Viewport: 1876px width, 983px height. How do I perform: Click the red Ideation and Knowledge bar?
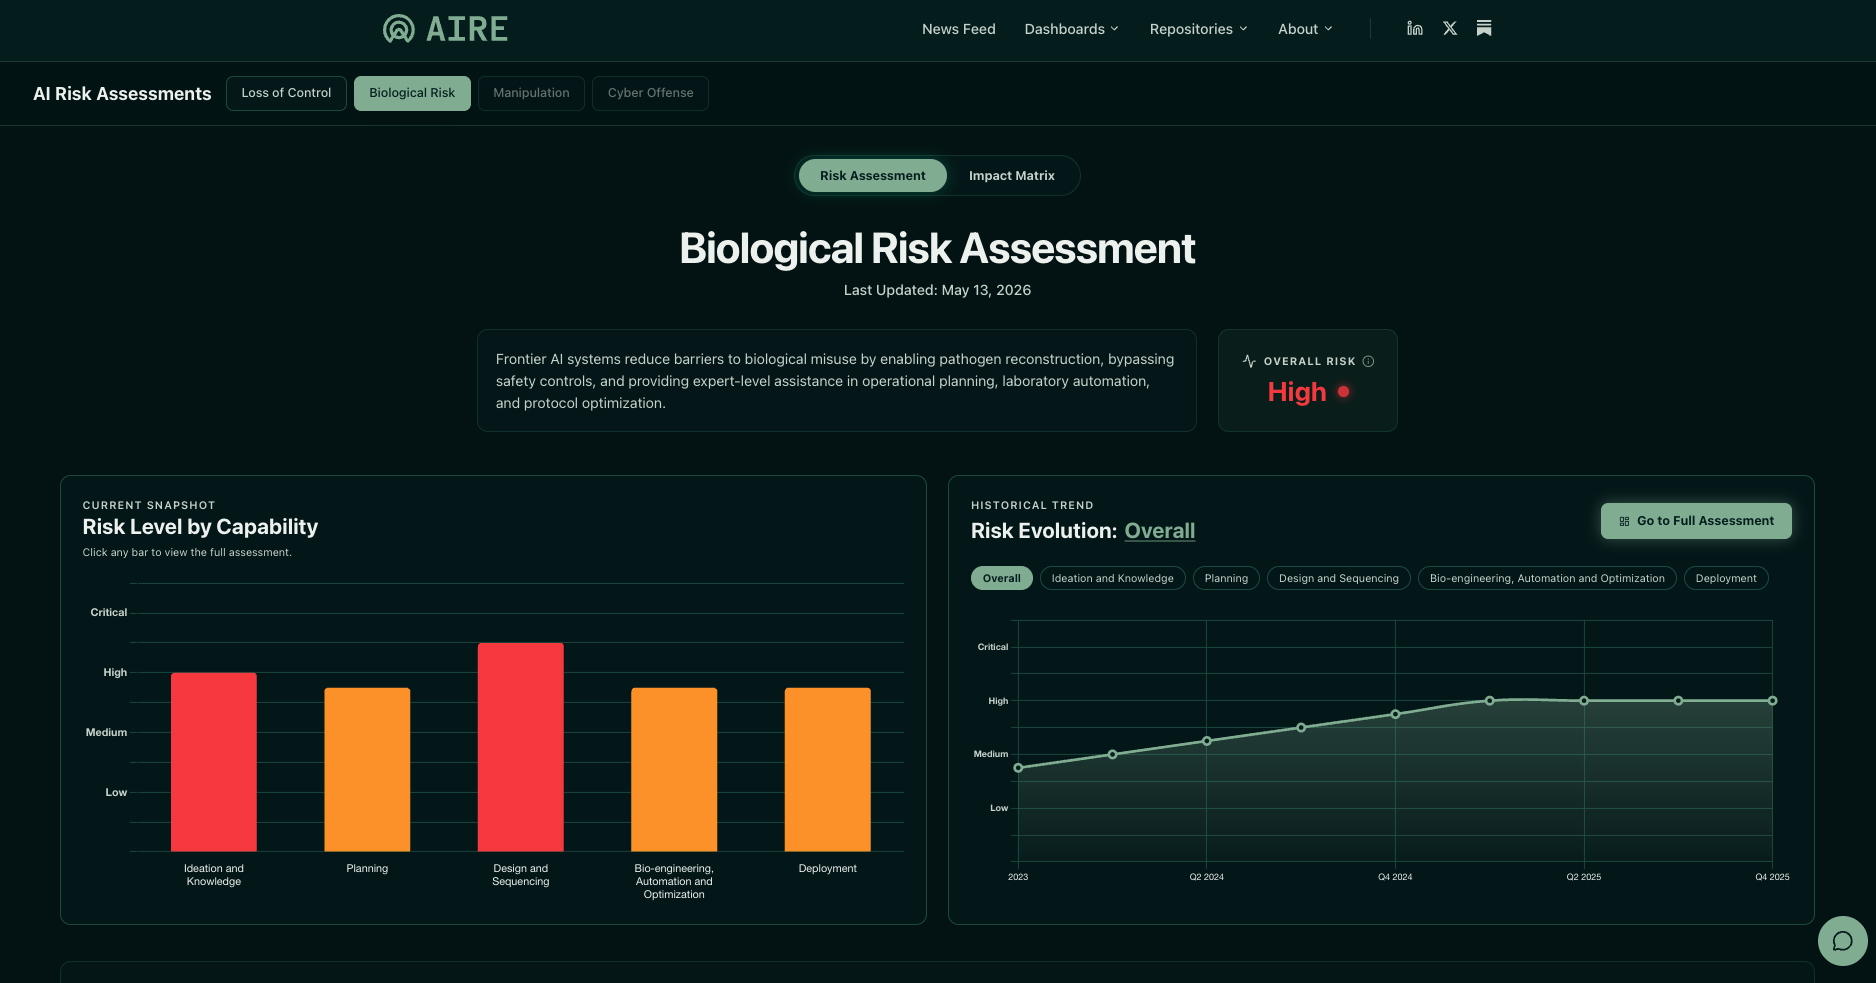[214, 762]
